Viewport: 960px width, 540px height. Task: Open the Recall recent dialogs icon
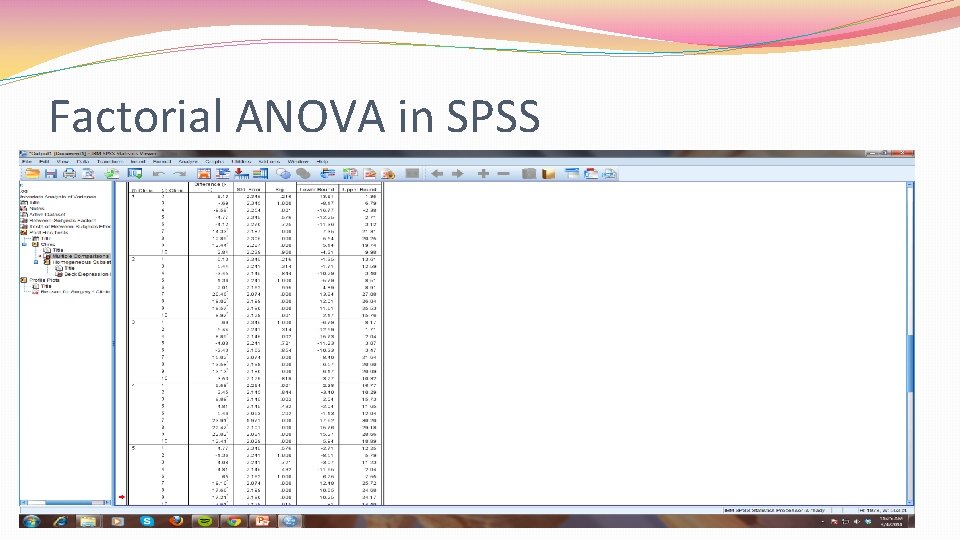(x=135, y=174)
